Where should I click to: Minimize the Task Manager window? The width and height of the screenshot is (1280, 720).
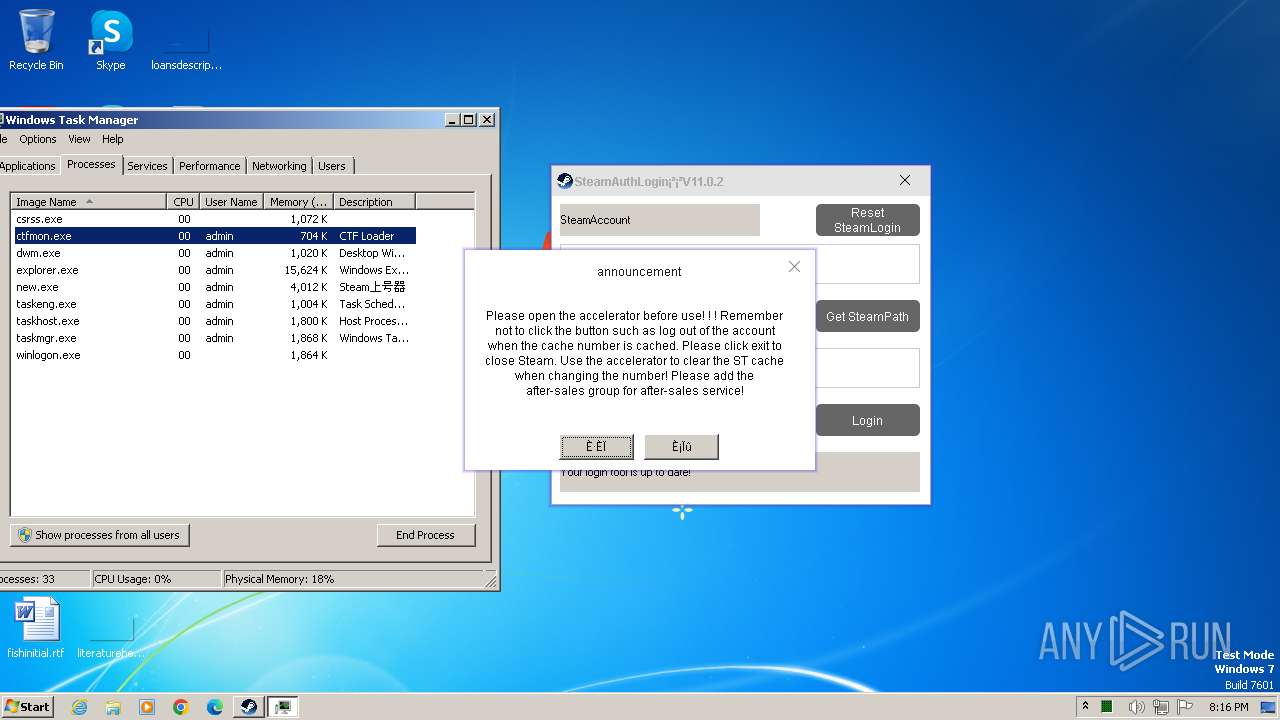coord(452,120)
